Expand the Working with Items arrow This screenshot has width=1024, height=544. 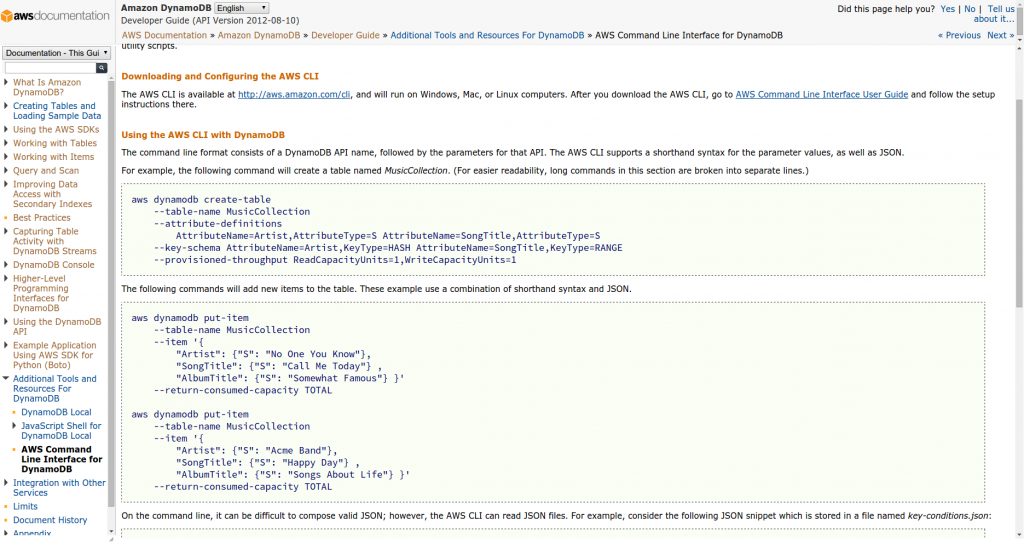[x=6, y=157]
